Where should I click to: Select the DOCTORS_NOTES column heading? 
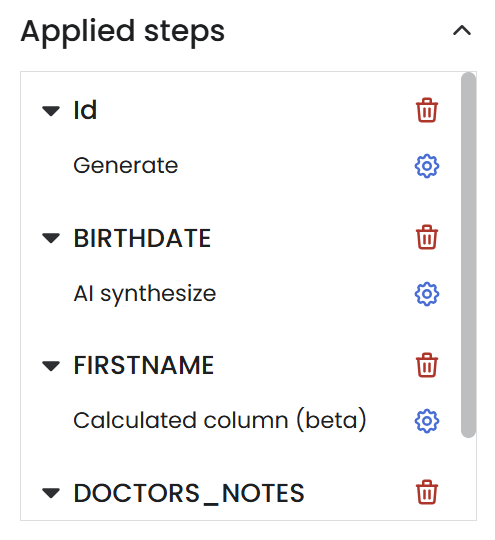(x=189, y=493)
